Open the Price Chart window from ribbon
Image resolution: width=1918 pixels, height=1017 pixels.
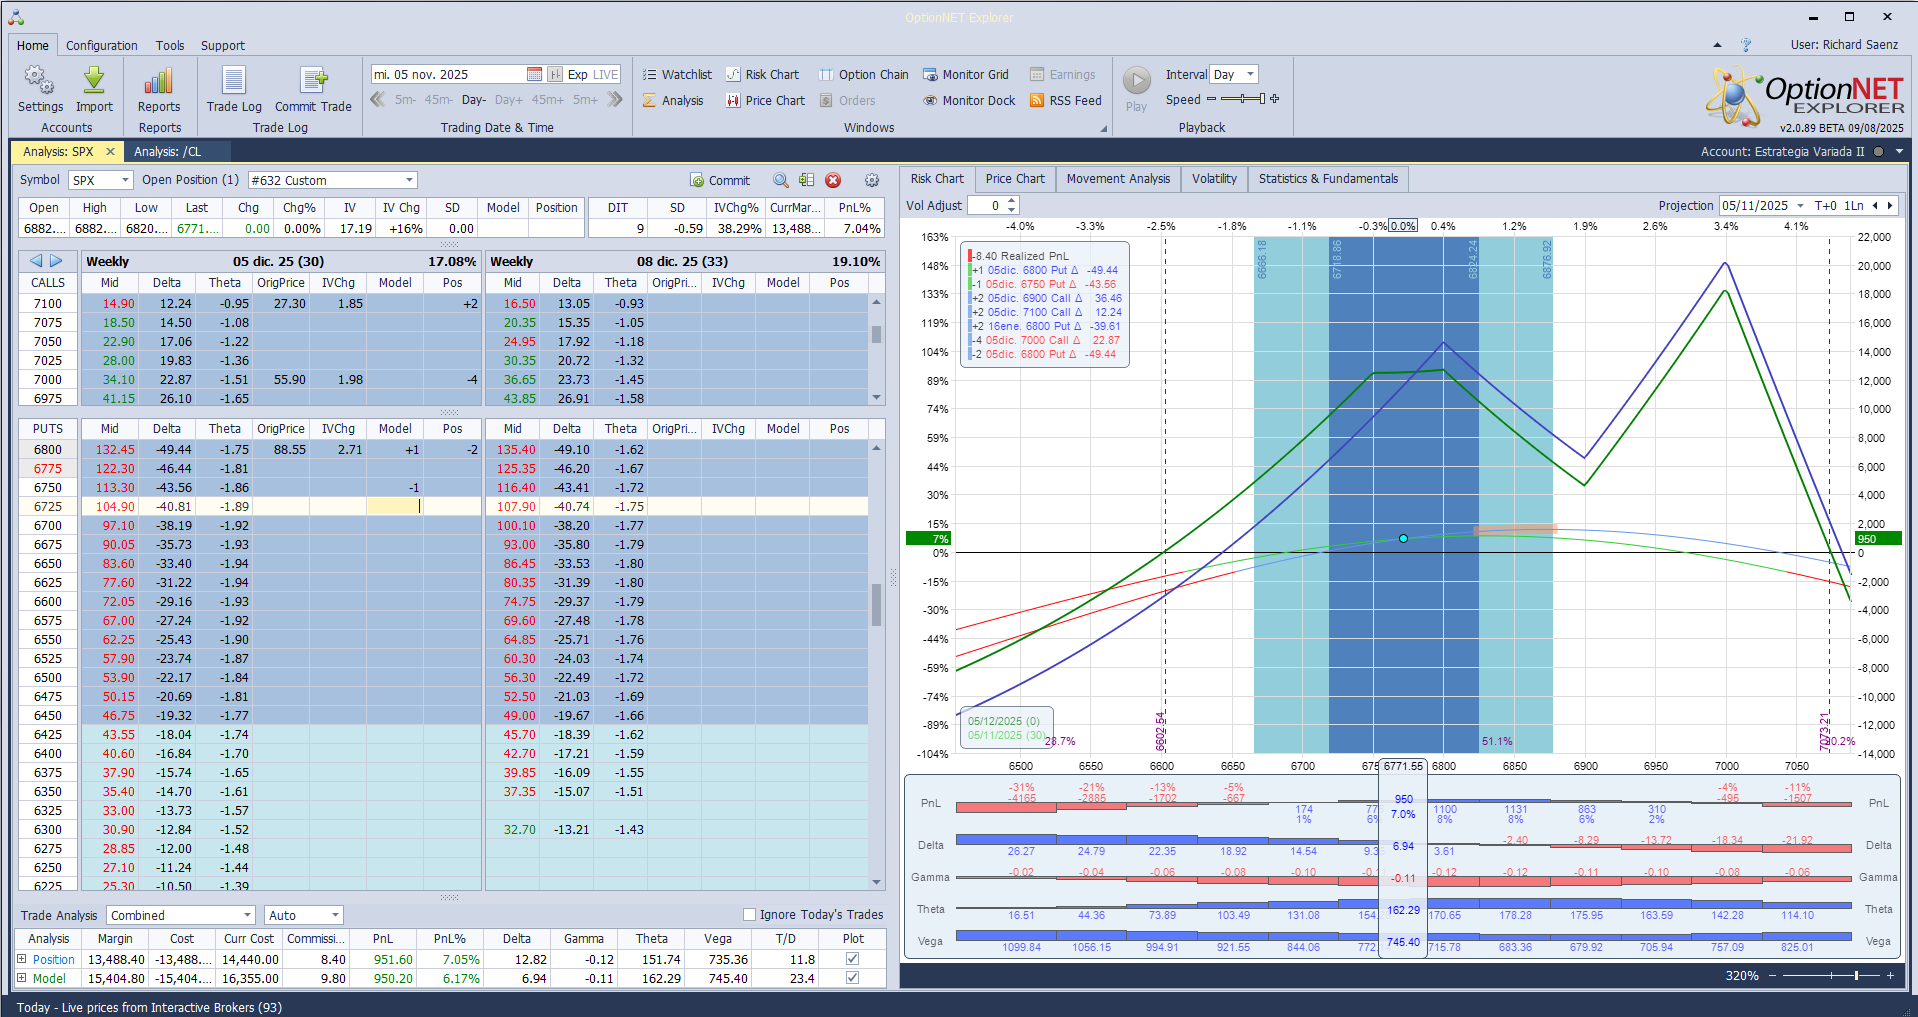click(x=765, y=100)
